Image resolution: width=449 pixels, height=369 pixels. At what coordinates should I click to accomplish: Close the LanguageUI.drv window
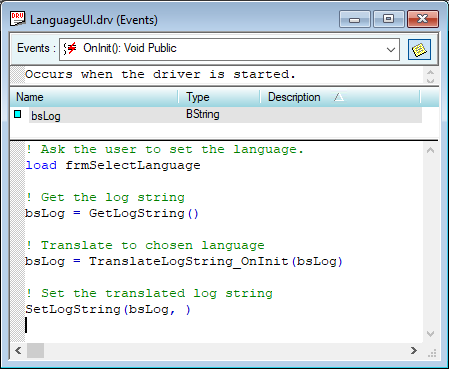point(423,19)
